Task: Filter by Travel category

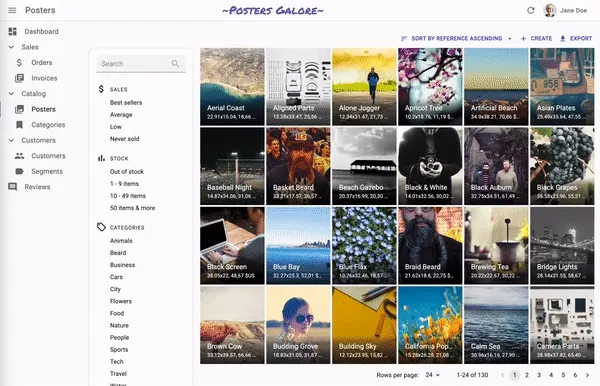Action: (118, 374)
